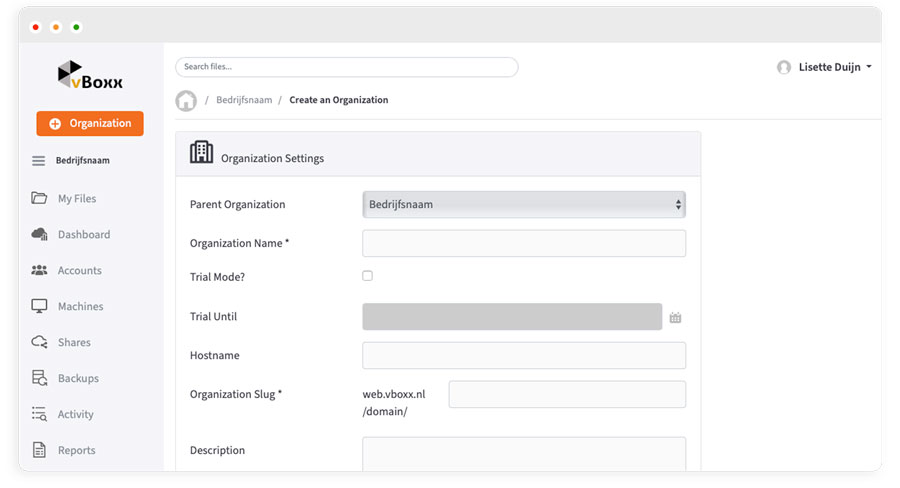The image size is (900, 488).
Task: Open the calendar picker beside Trial Until
Action: (x=675, y=317)
